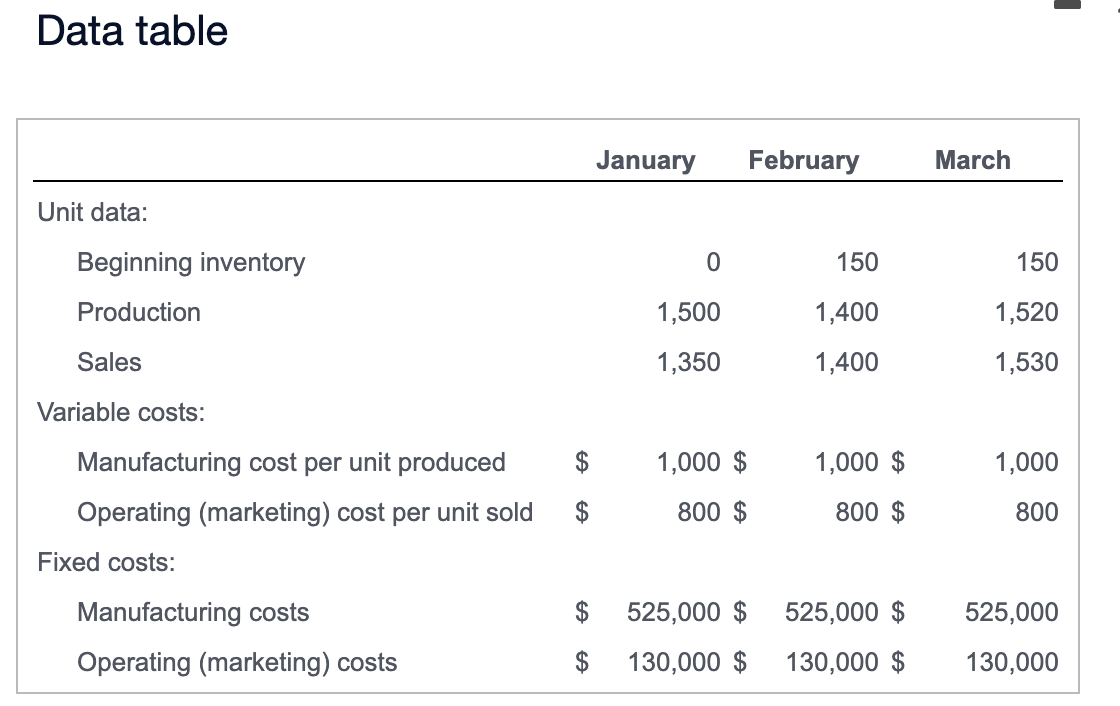Select "Operating (marketing) cost per unit sold" label
The width and height of the screenshot is (1120, 706).
point(305,512)
